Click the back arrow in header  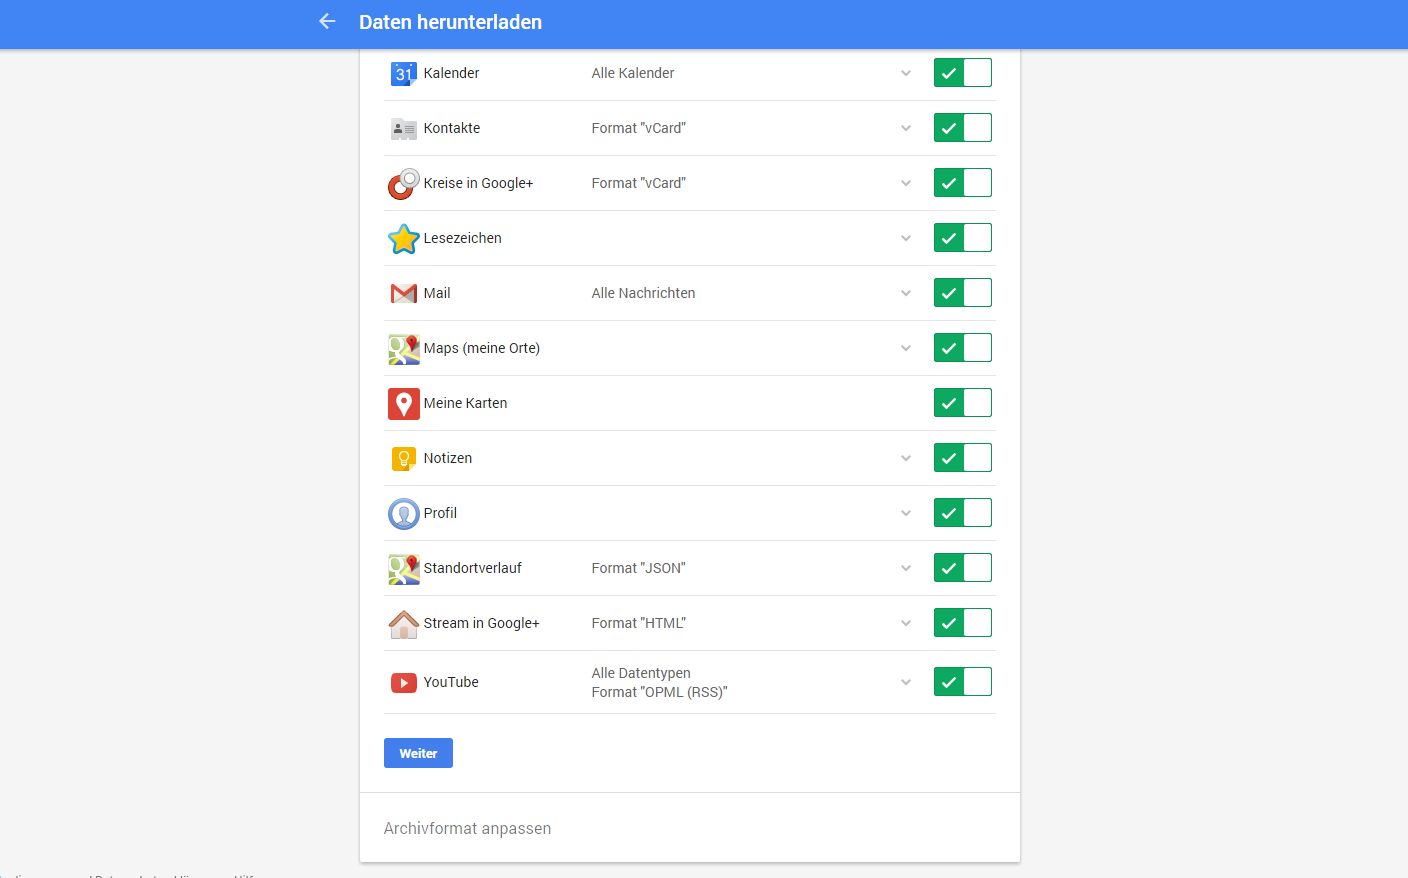click(x=327, y=21)
